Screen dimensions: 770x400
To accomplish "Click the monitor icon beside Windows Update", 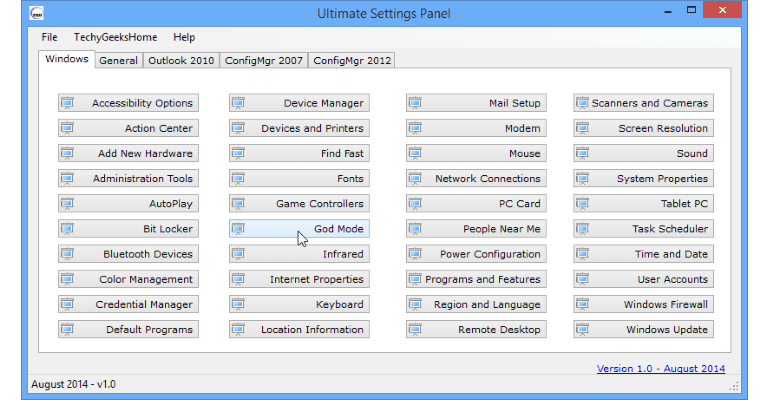I will [584, 330].
